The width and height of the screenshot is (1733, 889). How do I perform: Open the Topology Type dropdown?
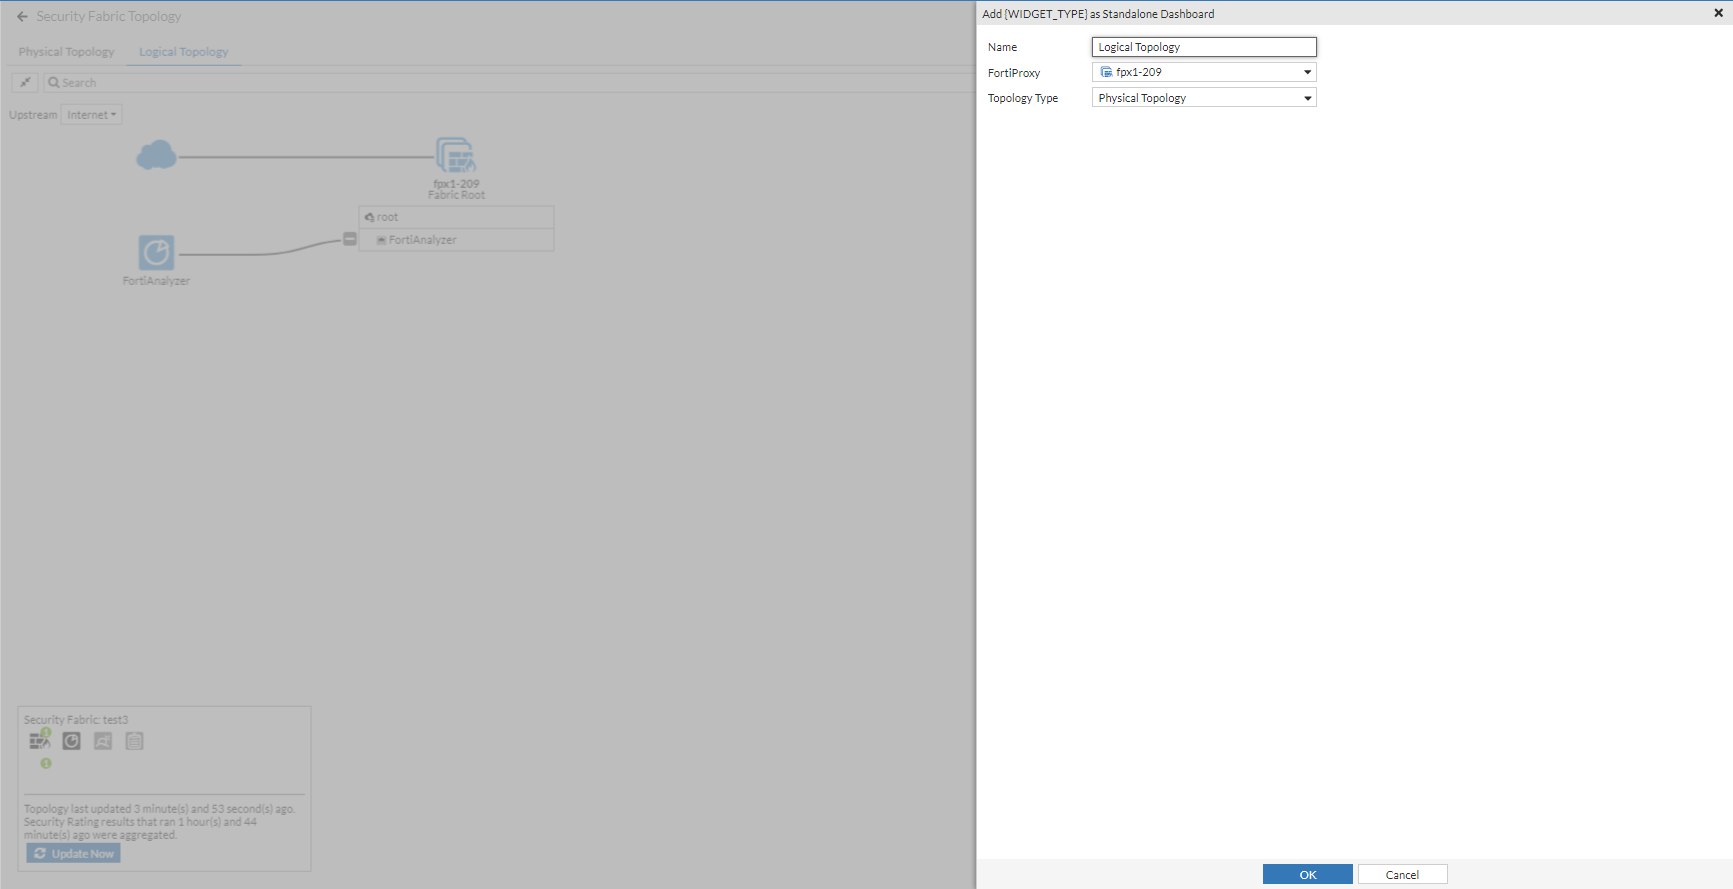[x=1204, y=98]
